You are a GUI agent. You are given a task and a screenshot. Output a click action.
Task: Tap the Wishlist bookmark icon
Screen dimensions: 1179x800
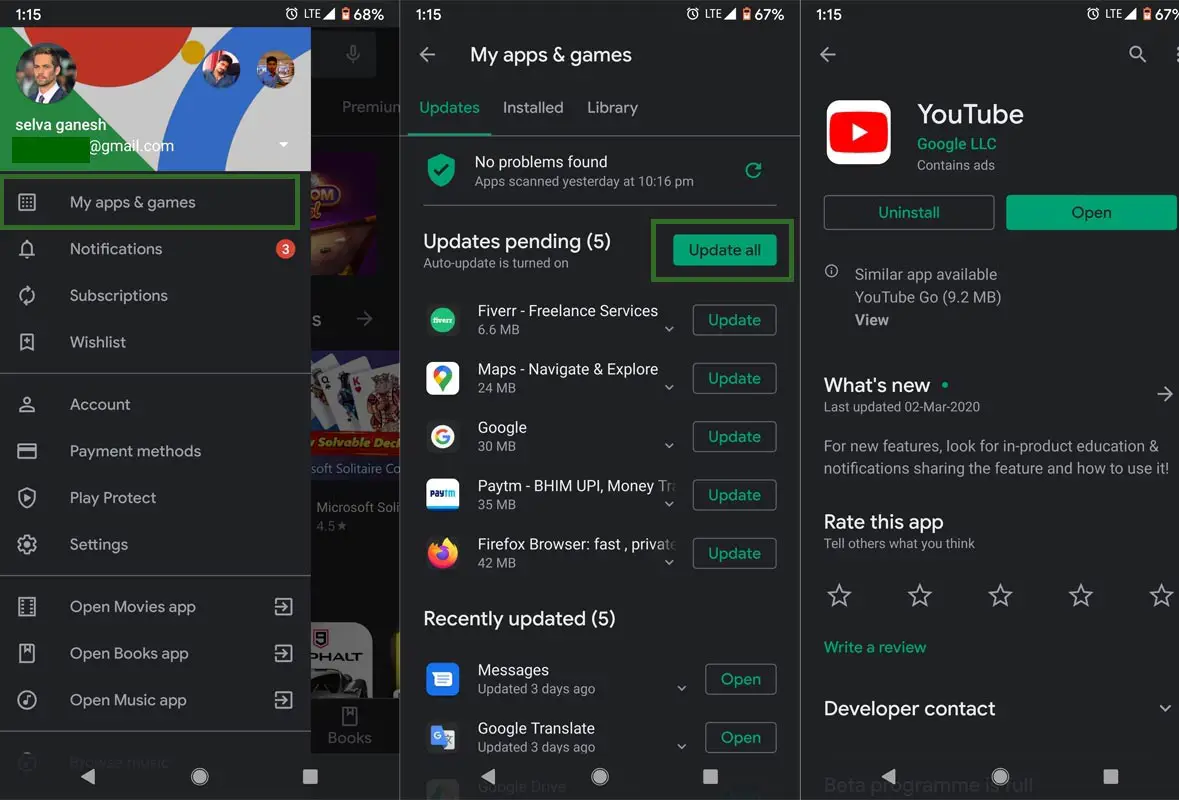[27, 342]
